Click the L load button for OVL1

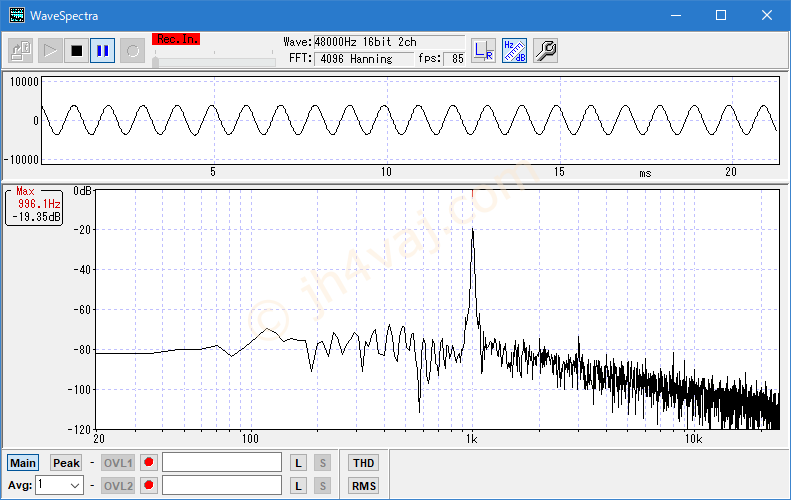point(298,463)
